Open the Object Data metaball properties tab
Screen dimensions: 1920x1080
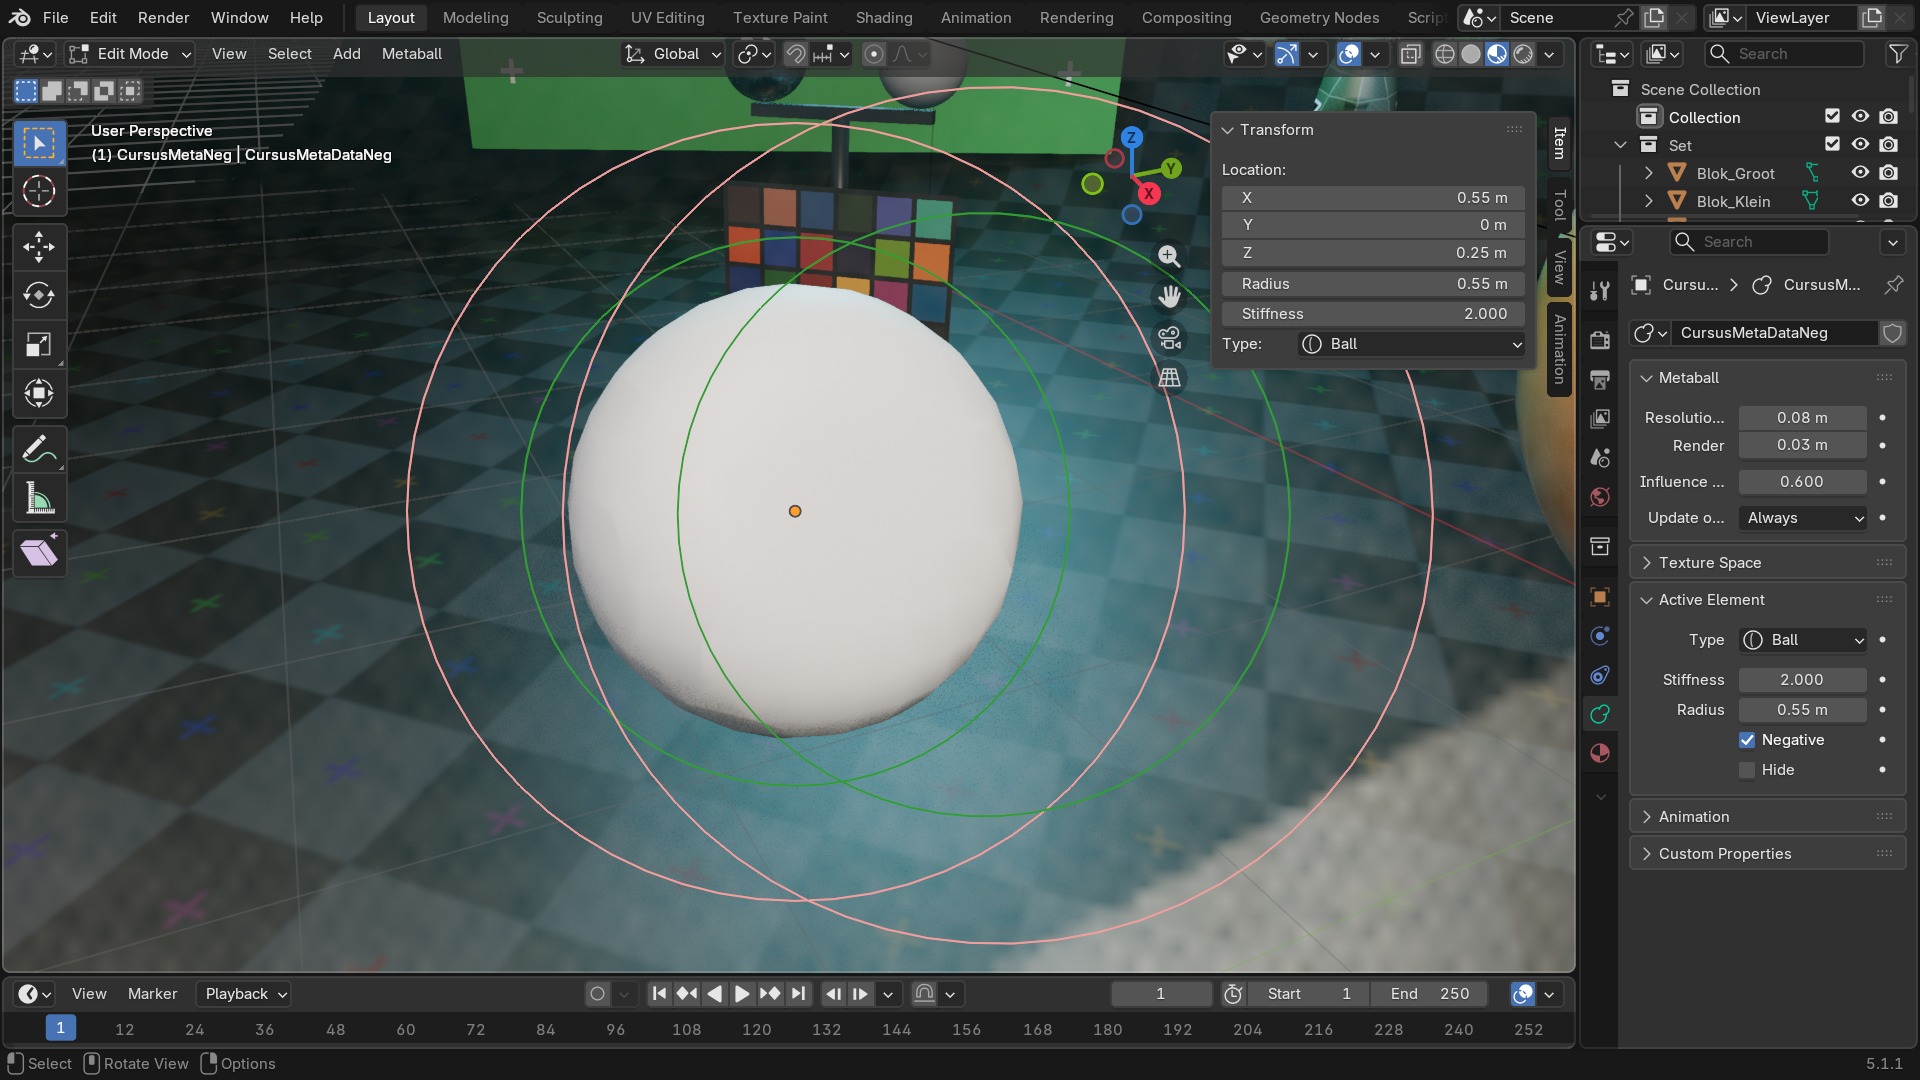[1600, 714]
